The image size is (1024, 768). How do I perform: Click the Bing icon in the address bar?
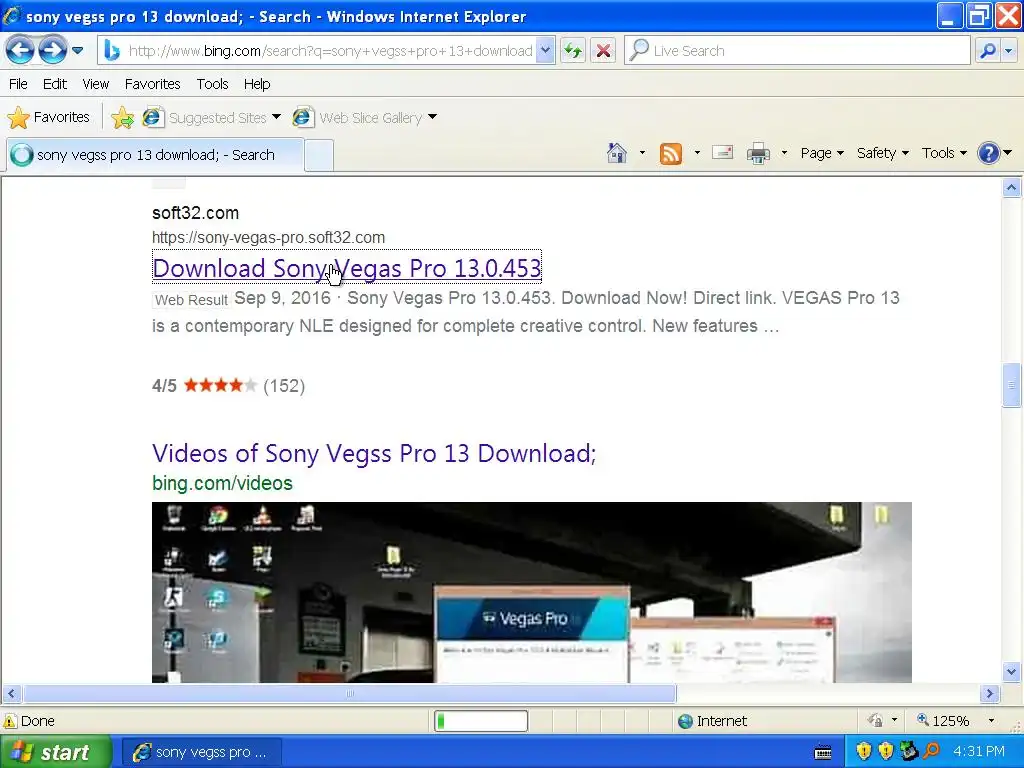112,51
